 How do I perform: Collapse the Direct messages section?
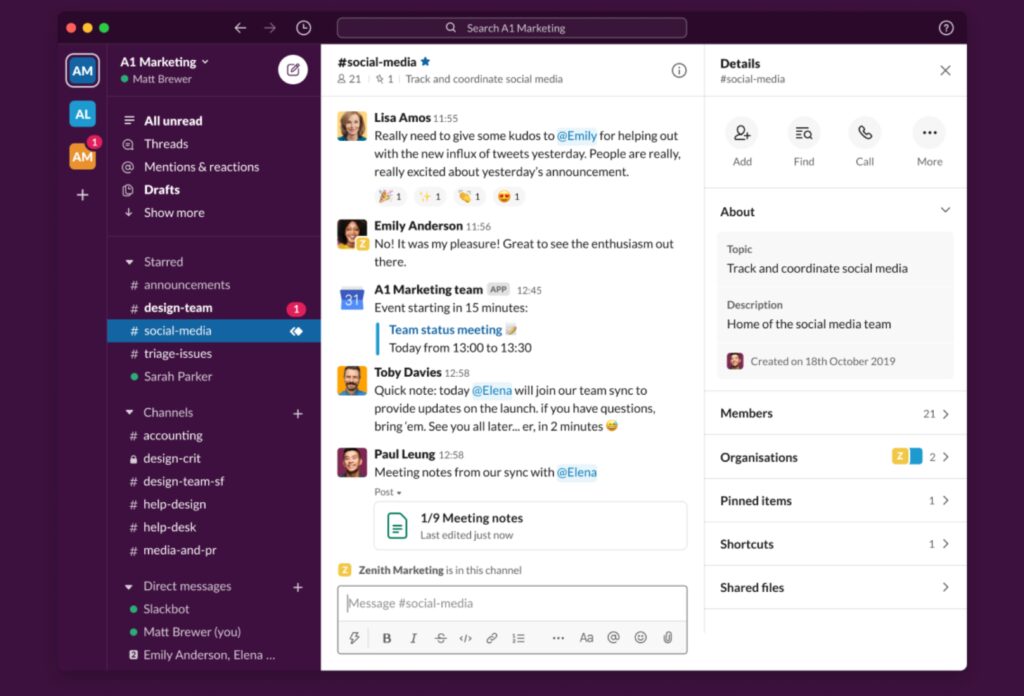point(129,586)
